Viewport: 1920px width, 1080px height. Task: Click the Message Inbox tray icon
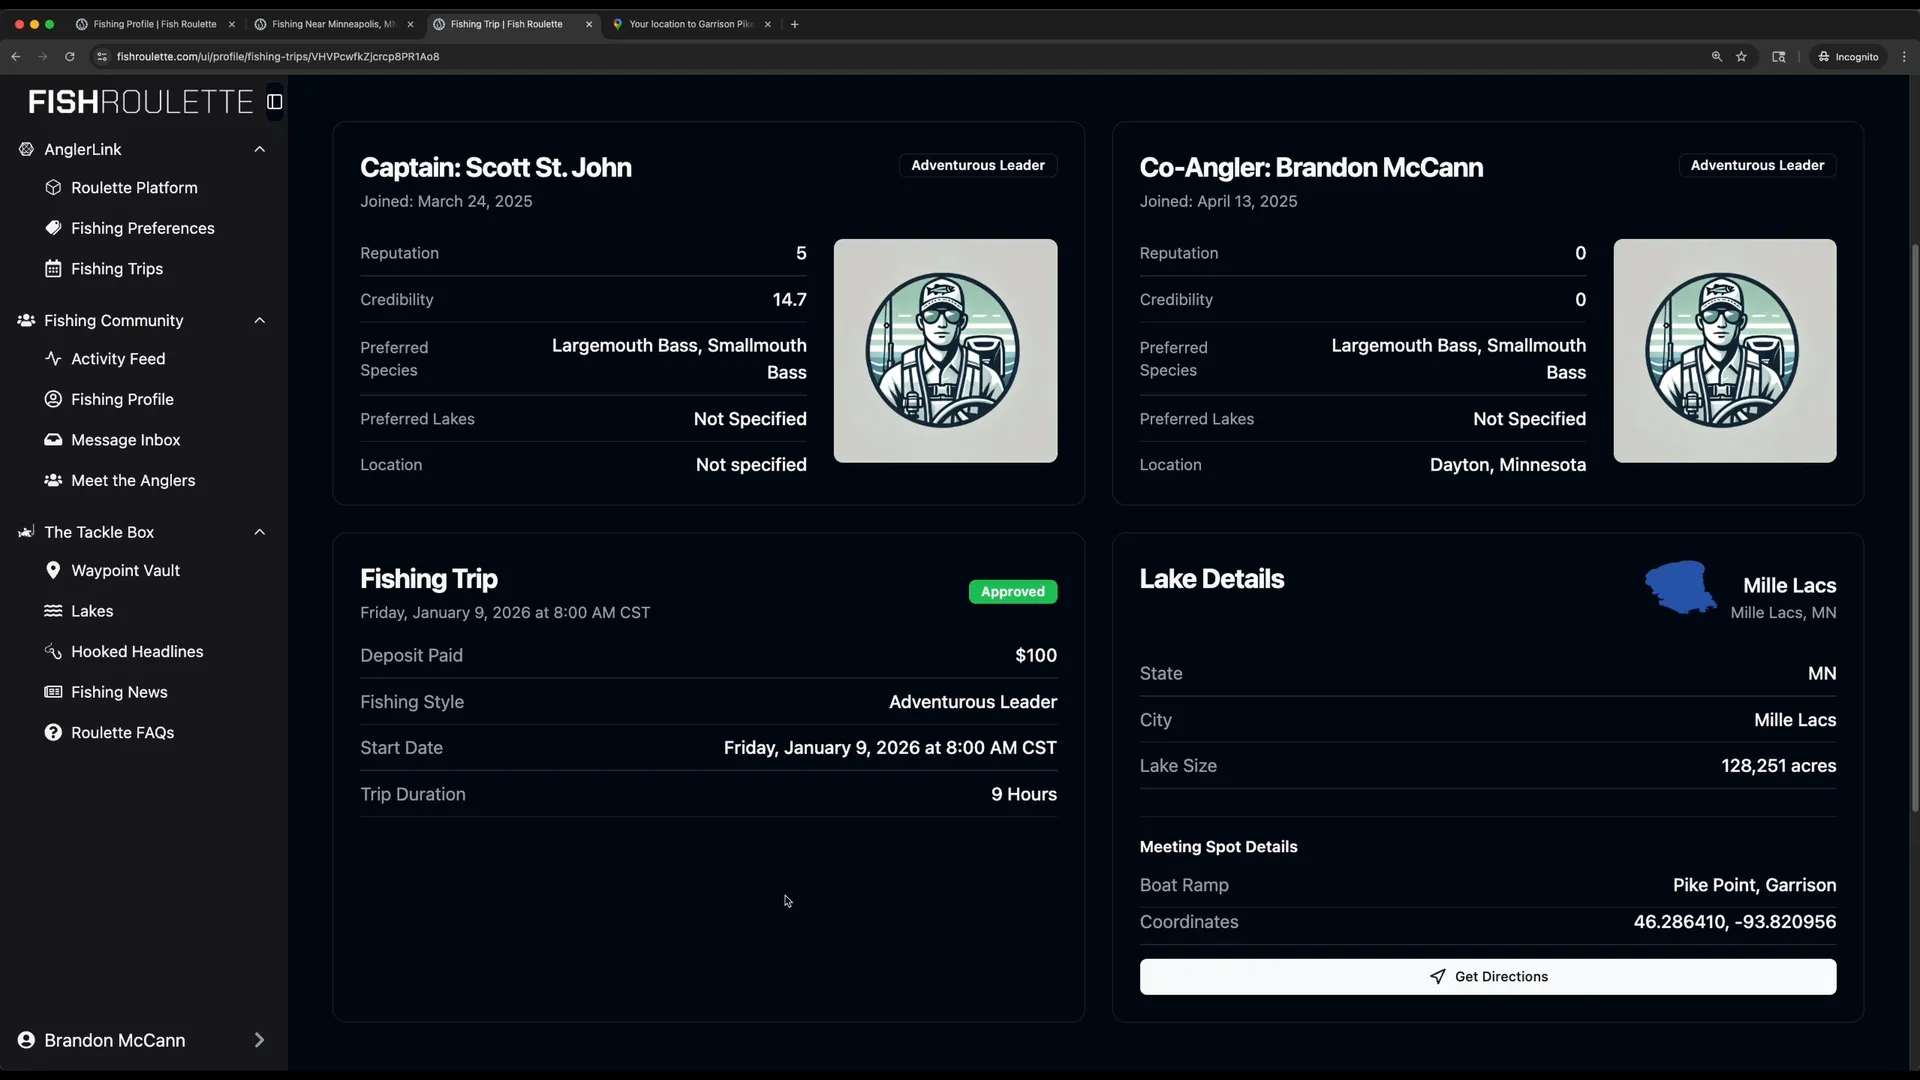click(53, 440)
